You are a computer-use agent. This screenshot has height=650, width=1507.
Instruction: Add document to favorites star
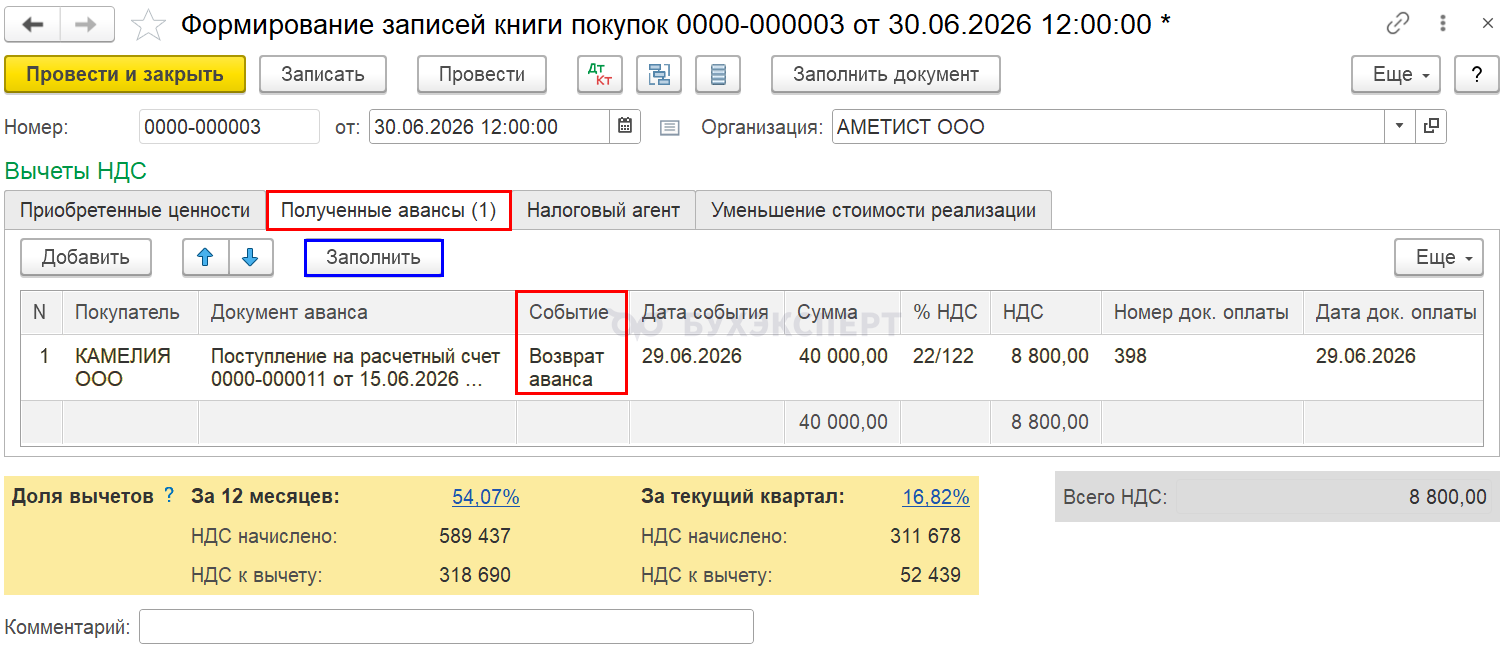[148, 25]
